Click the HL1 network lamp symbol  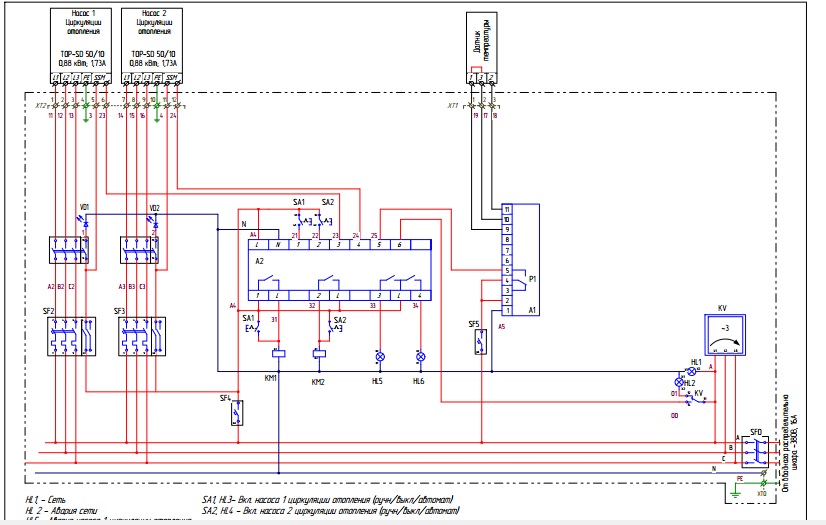click(691, 371)
